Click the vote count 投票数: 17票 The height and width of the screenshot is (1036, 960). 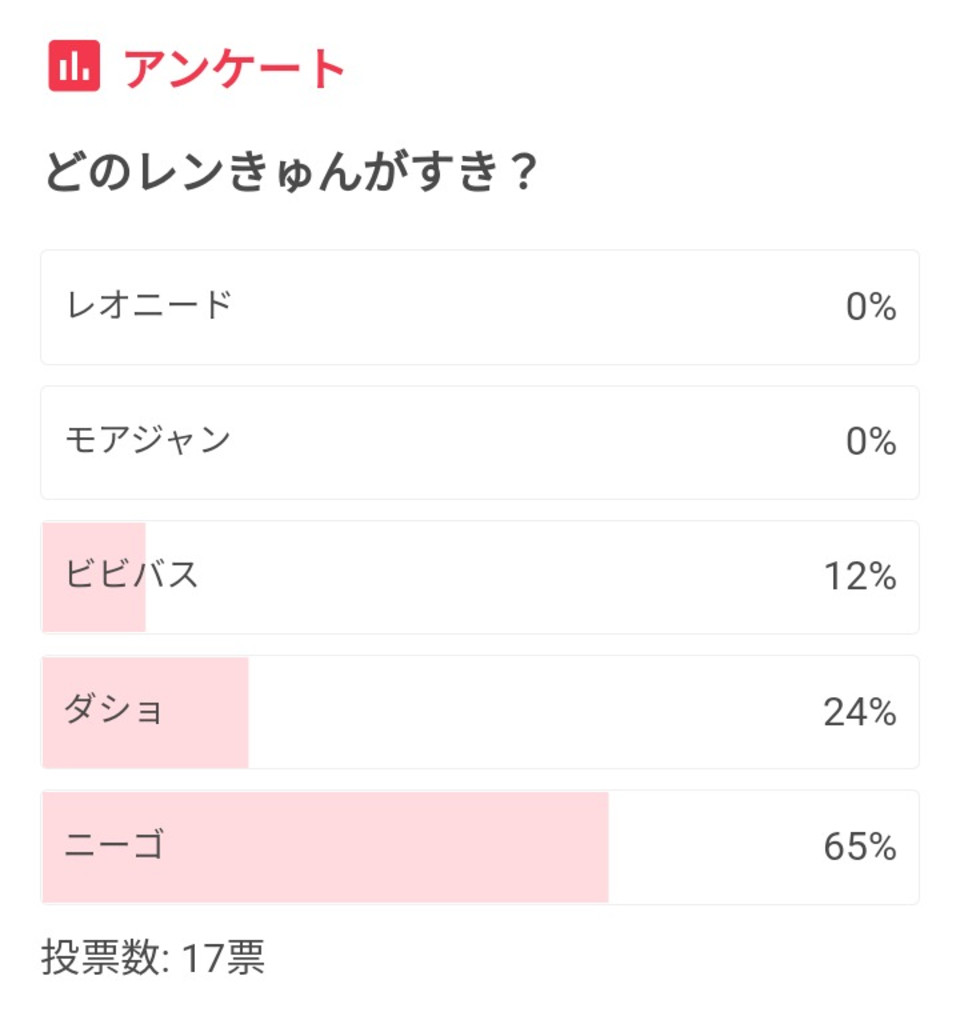click(153, 958)
